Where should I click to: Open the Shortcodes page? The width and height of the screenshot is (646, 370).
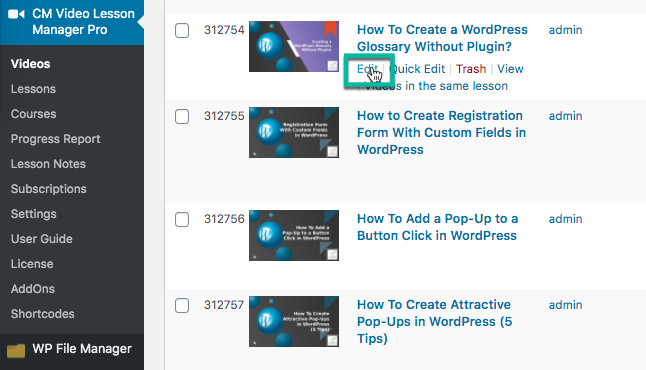[x=42, y=314]
